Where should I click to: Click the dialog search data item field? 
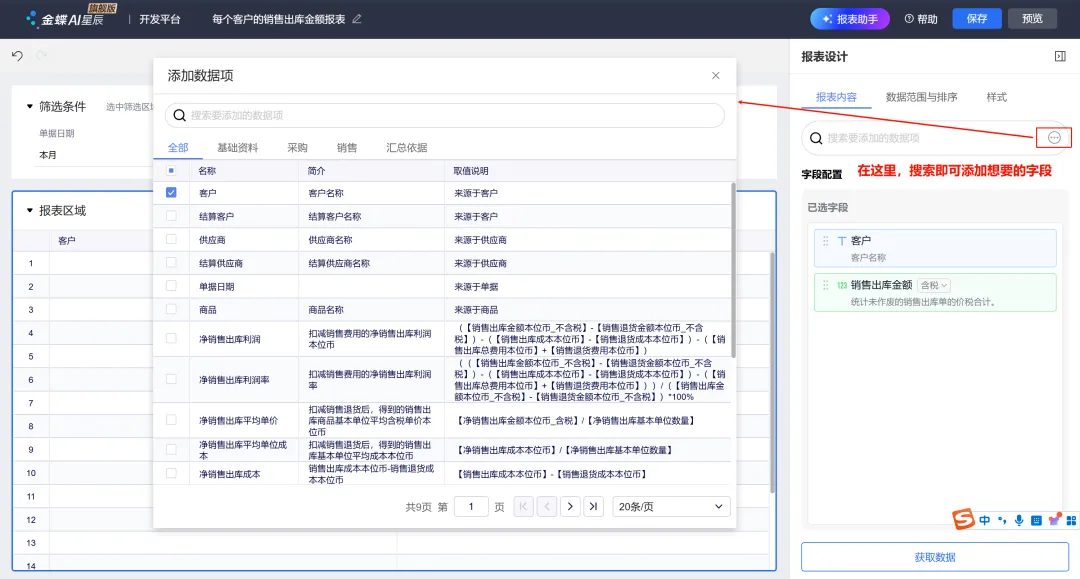click(444, 115)
